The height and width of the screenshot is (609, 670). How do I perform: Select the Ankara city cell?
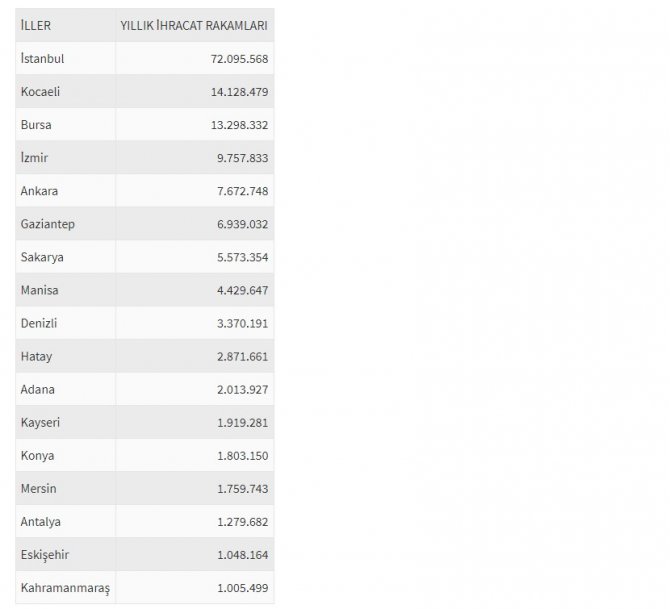(38, 191)
